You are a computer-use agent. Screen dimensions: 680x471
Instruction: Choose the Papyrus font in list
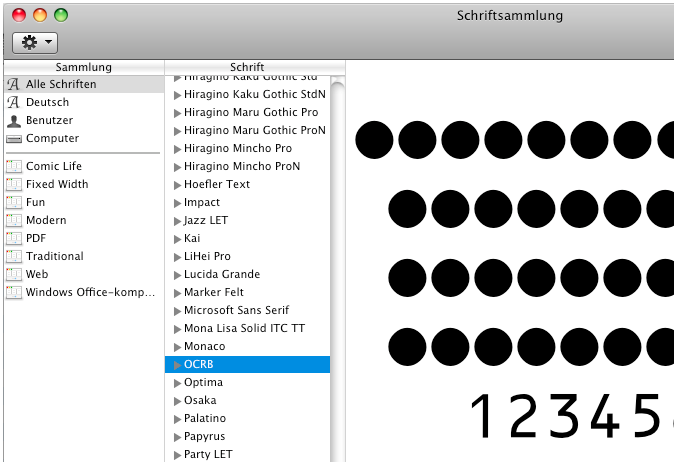click(x=207, y=436)
